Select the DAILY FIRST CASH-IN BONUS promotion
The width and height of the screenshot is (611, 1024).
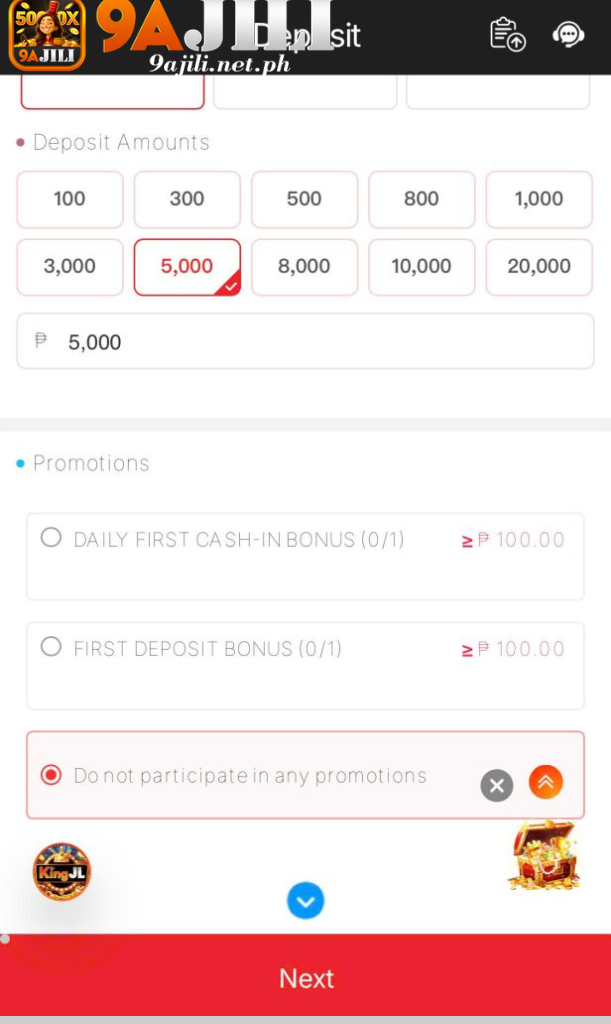pyautogui.click(x=50, y=538)
